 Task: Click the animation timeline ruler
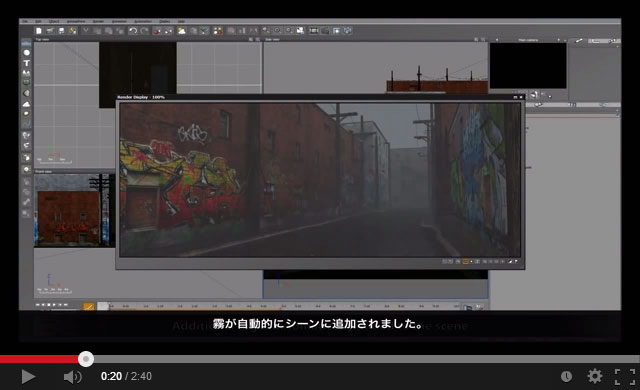point(284,306)
